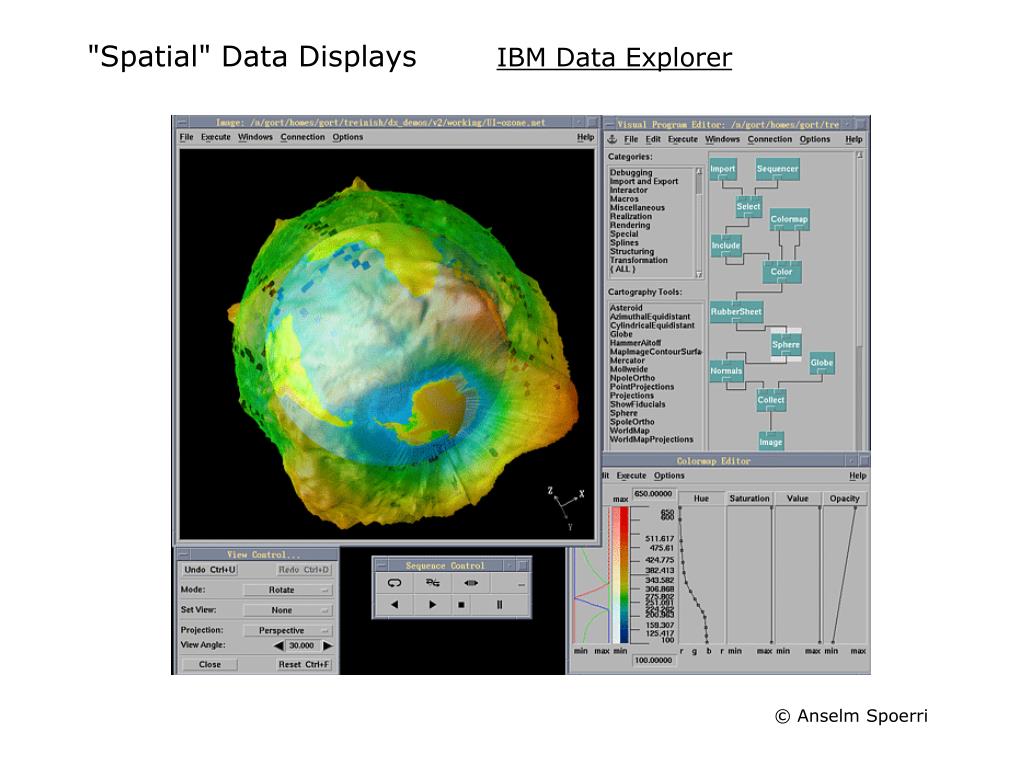Click the Reset Ctrl+F button
1024x768 pixels.
click(304, 664)
